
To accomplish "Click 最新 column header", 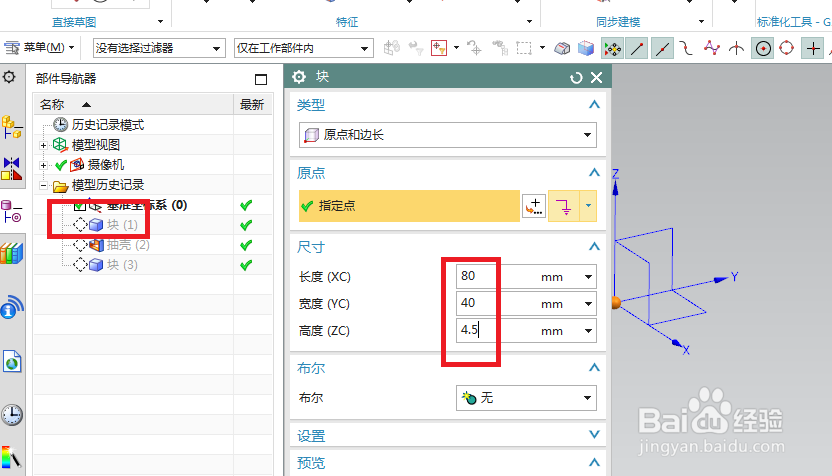I will (x=252, y=105).
